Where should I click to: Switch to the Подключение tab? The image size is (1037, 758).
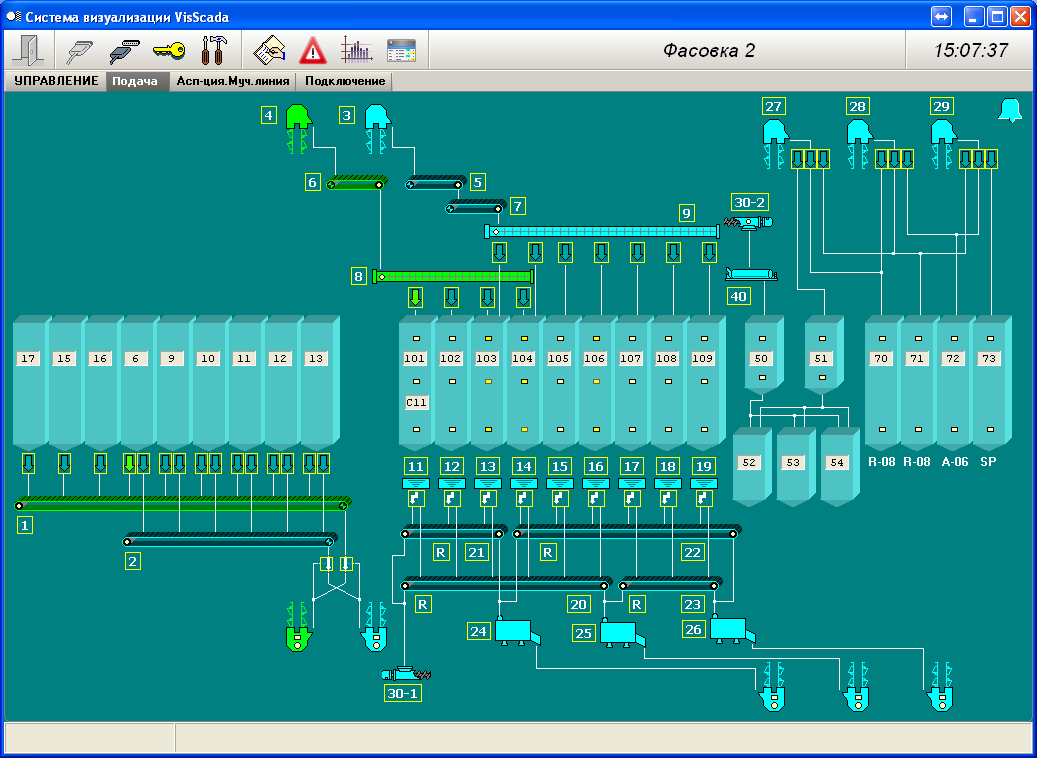[345, 82]
